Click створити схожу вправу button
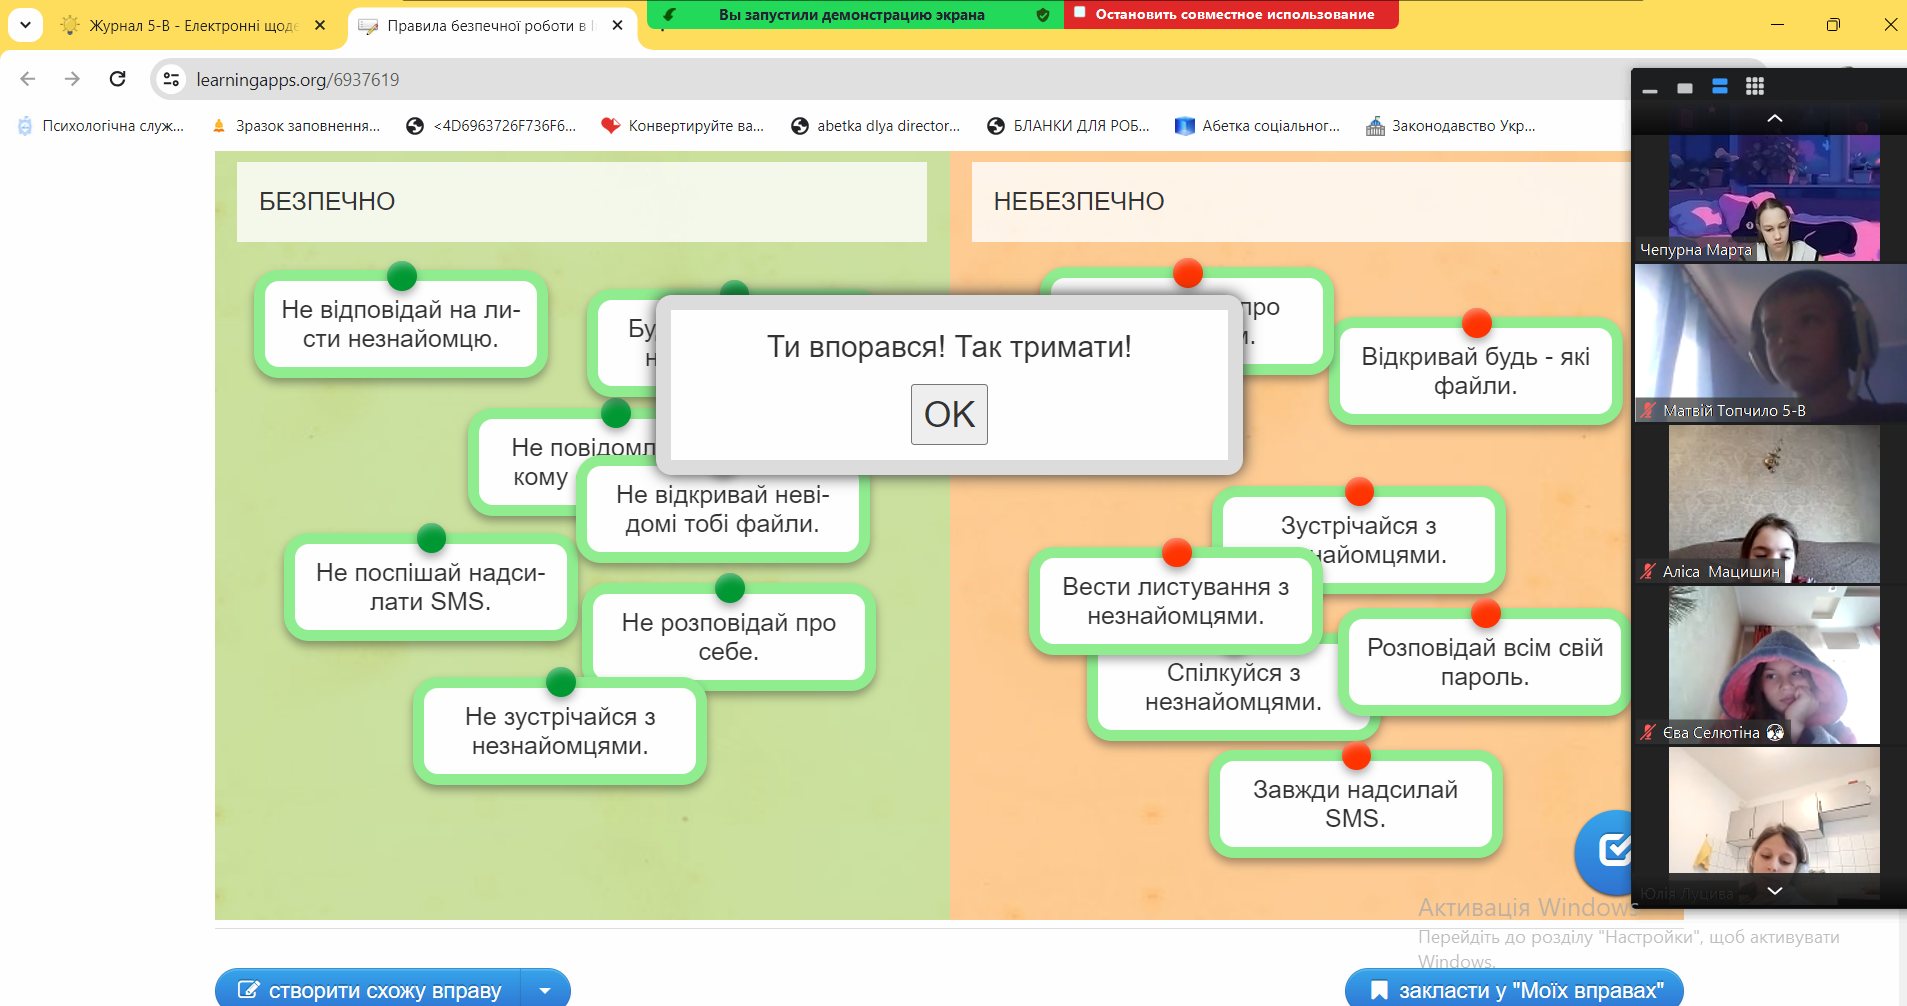Image resolution: width=1907 pixels, height=1006 pixels. click(369, 991)
